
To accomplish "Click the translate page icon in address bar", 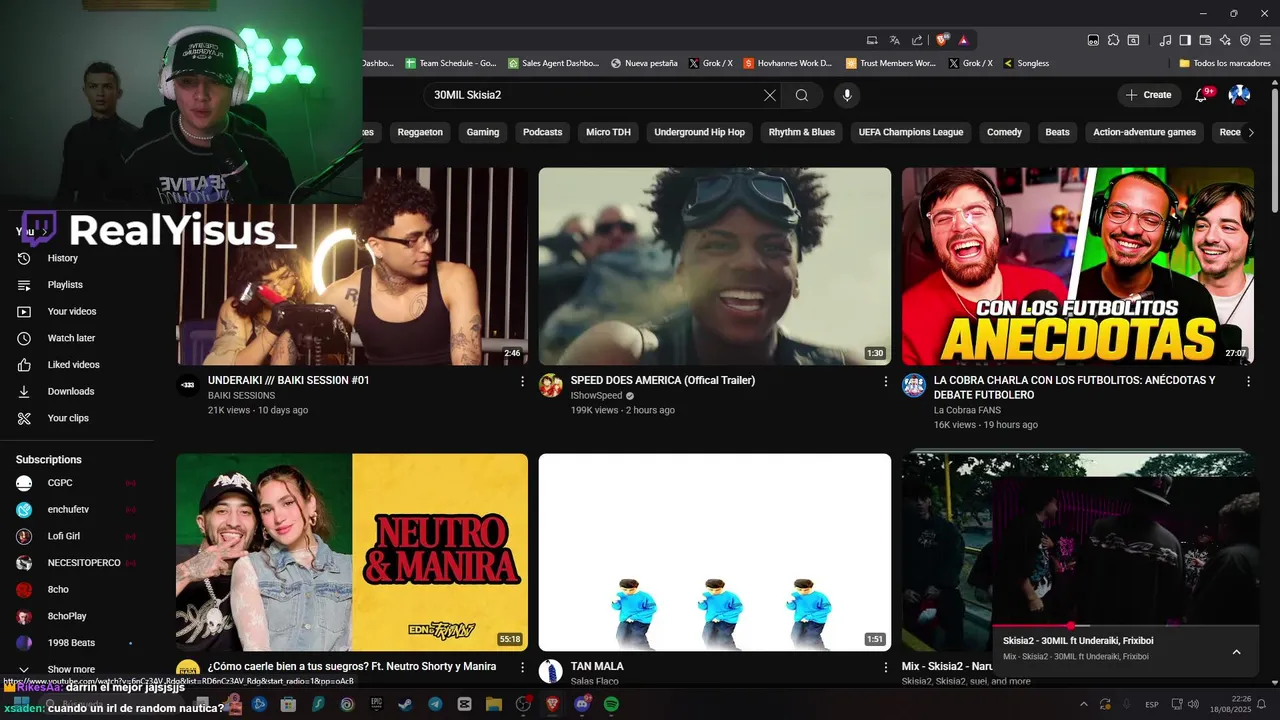I will coord(895,40).
